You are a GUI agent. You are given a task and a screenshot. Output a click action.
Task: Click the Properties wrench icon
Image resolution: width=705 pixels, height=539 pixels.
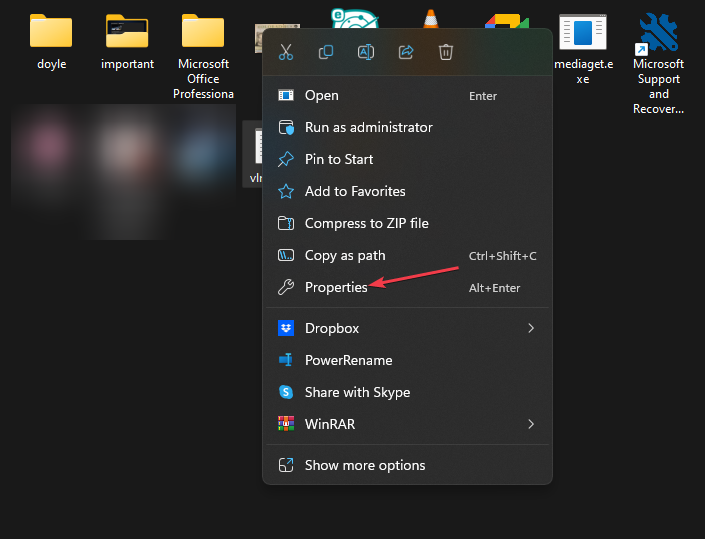286,287
